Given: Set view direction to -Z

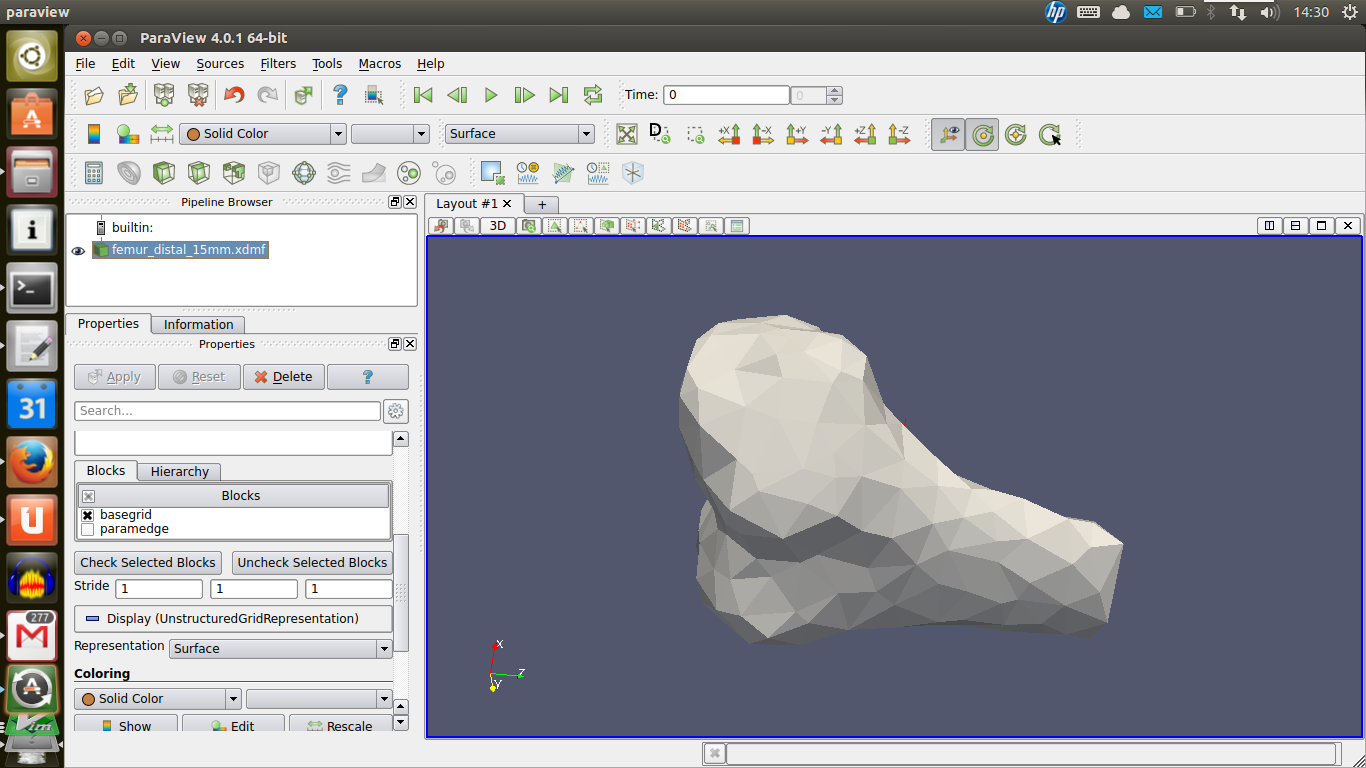Looking at the screenshot, I should [x=899, y=134].
